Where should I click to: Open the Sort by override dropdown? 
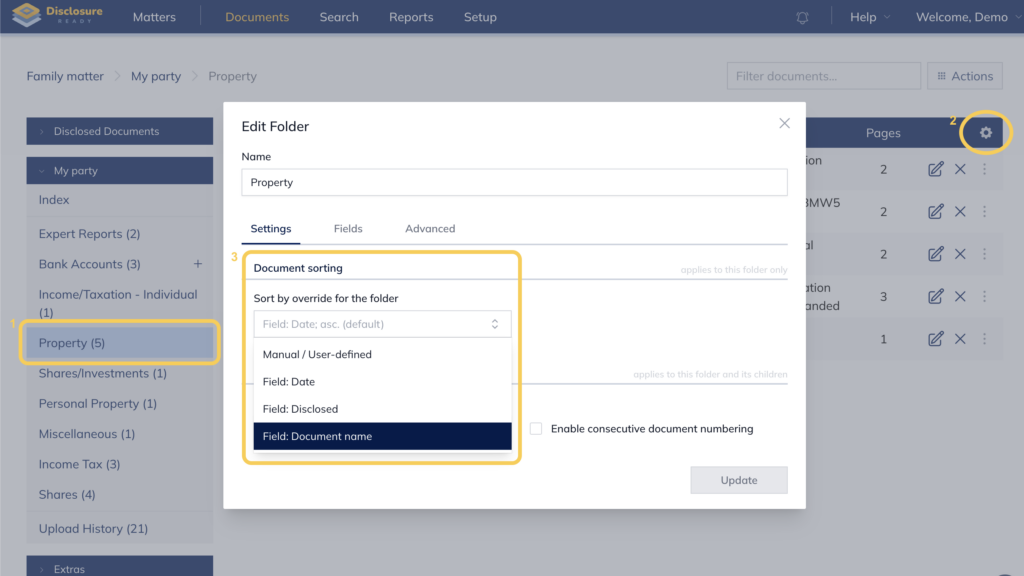point(382,324)
